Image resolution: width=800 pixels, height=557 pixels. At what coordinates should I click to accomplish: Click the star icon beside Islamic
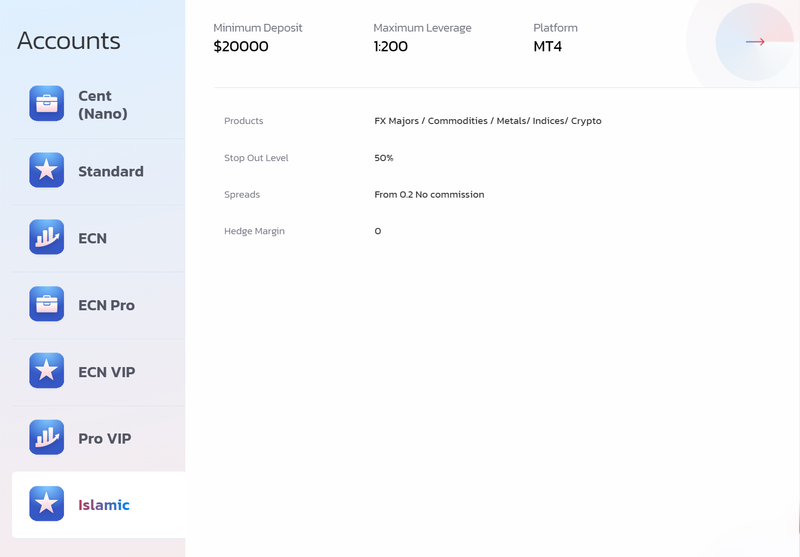tap(46, 504)
